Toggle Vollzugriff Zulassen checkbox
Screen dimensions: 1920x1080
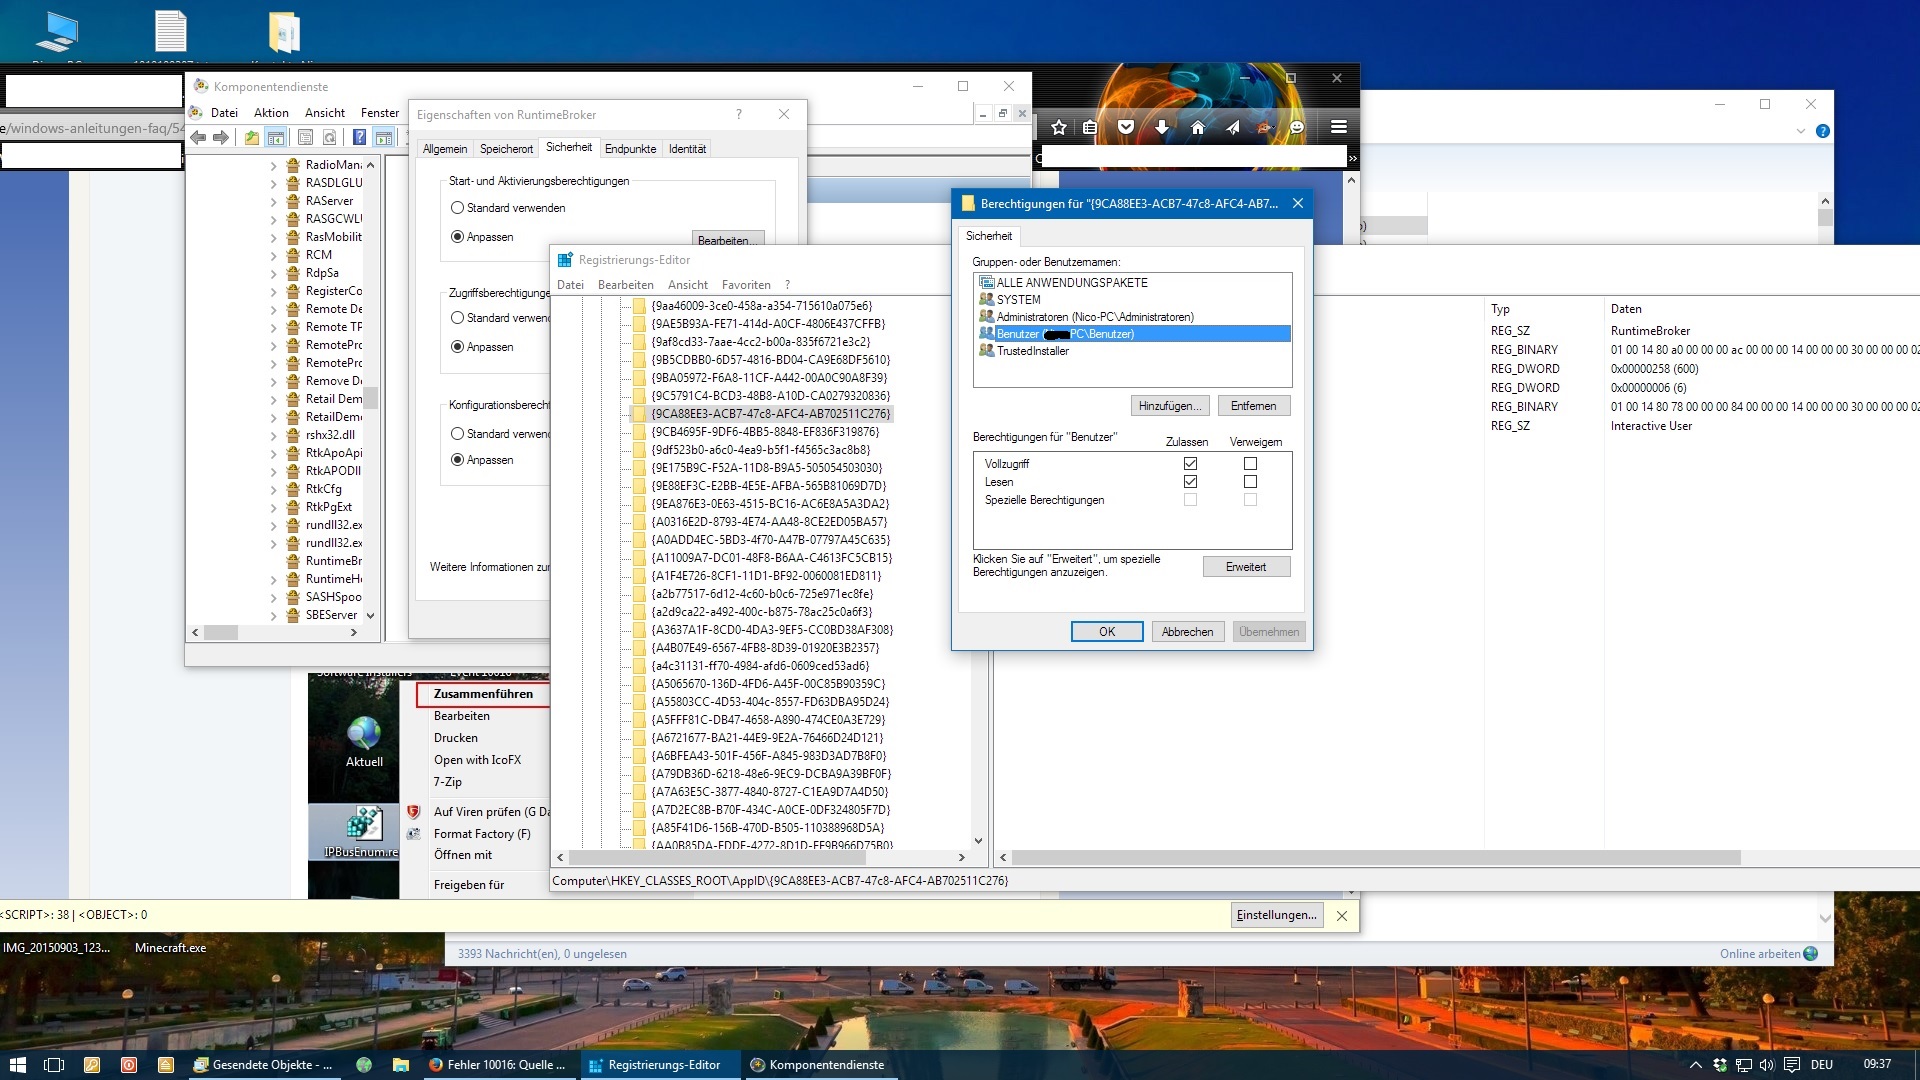pyautogui.click(x=1190, y=464)
